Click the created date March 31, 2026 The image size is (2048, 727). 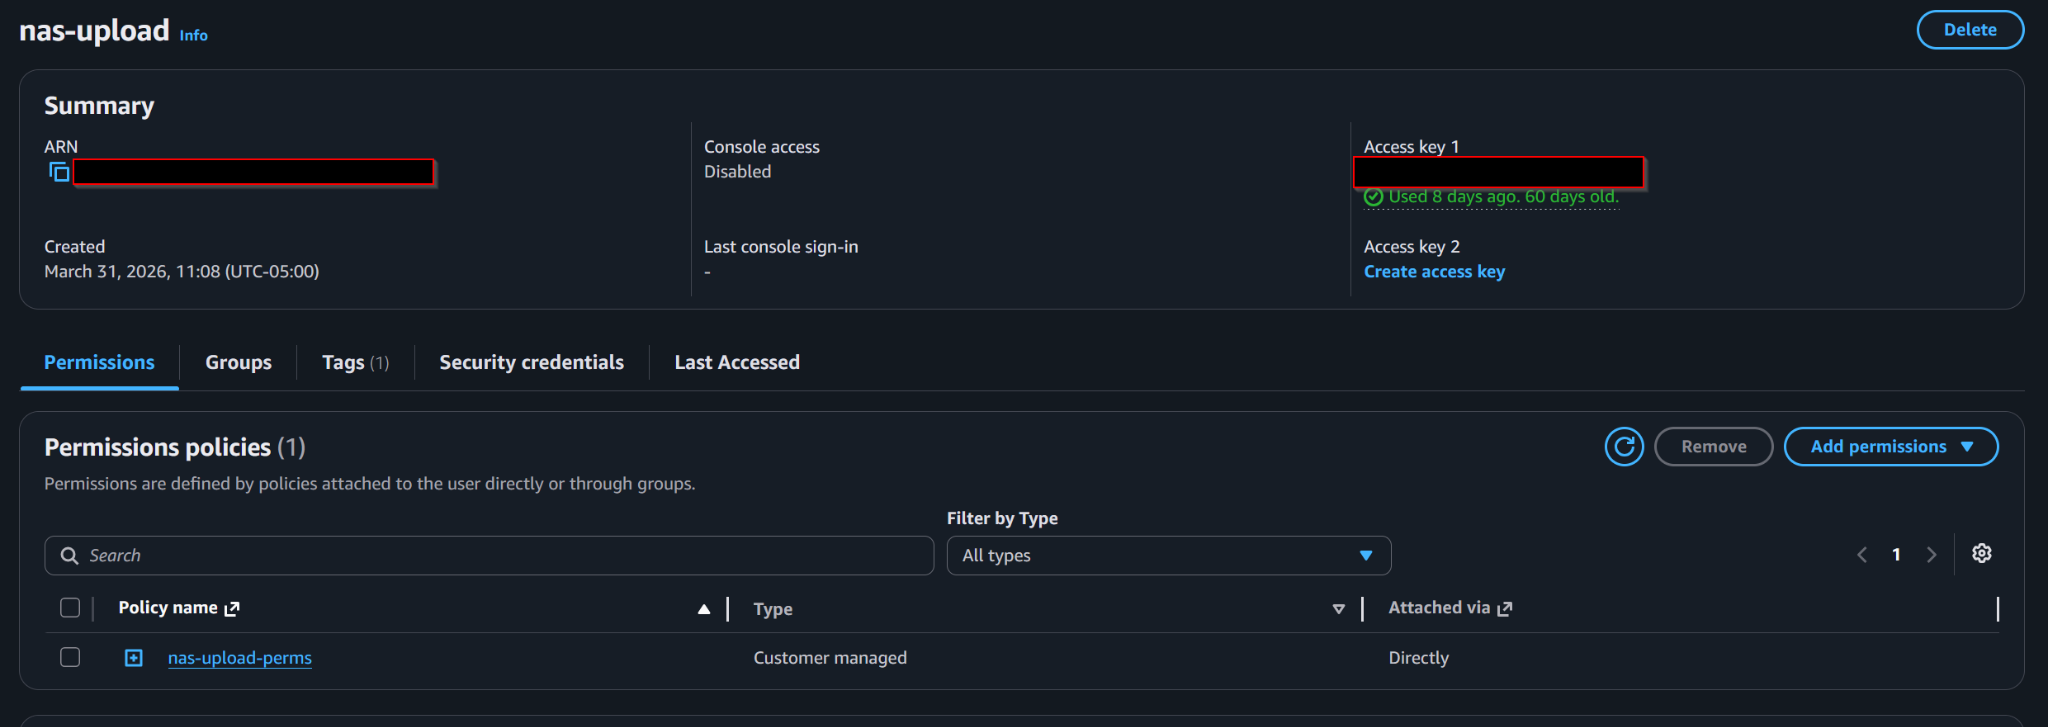tap(182, 272)
